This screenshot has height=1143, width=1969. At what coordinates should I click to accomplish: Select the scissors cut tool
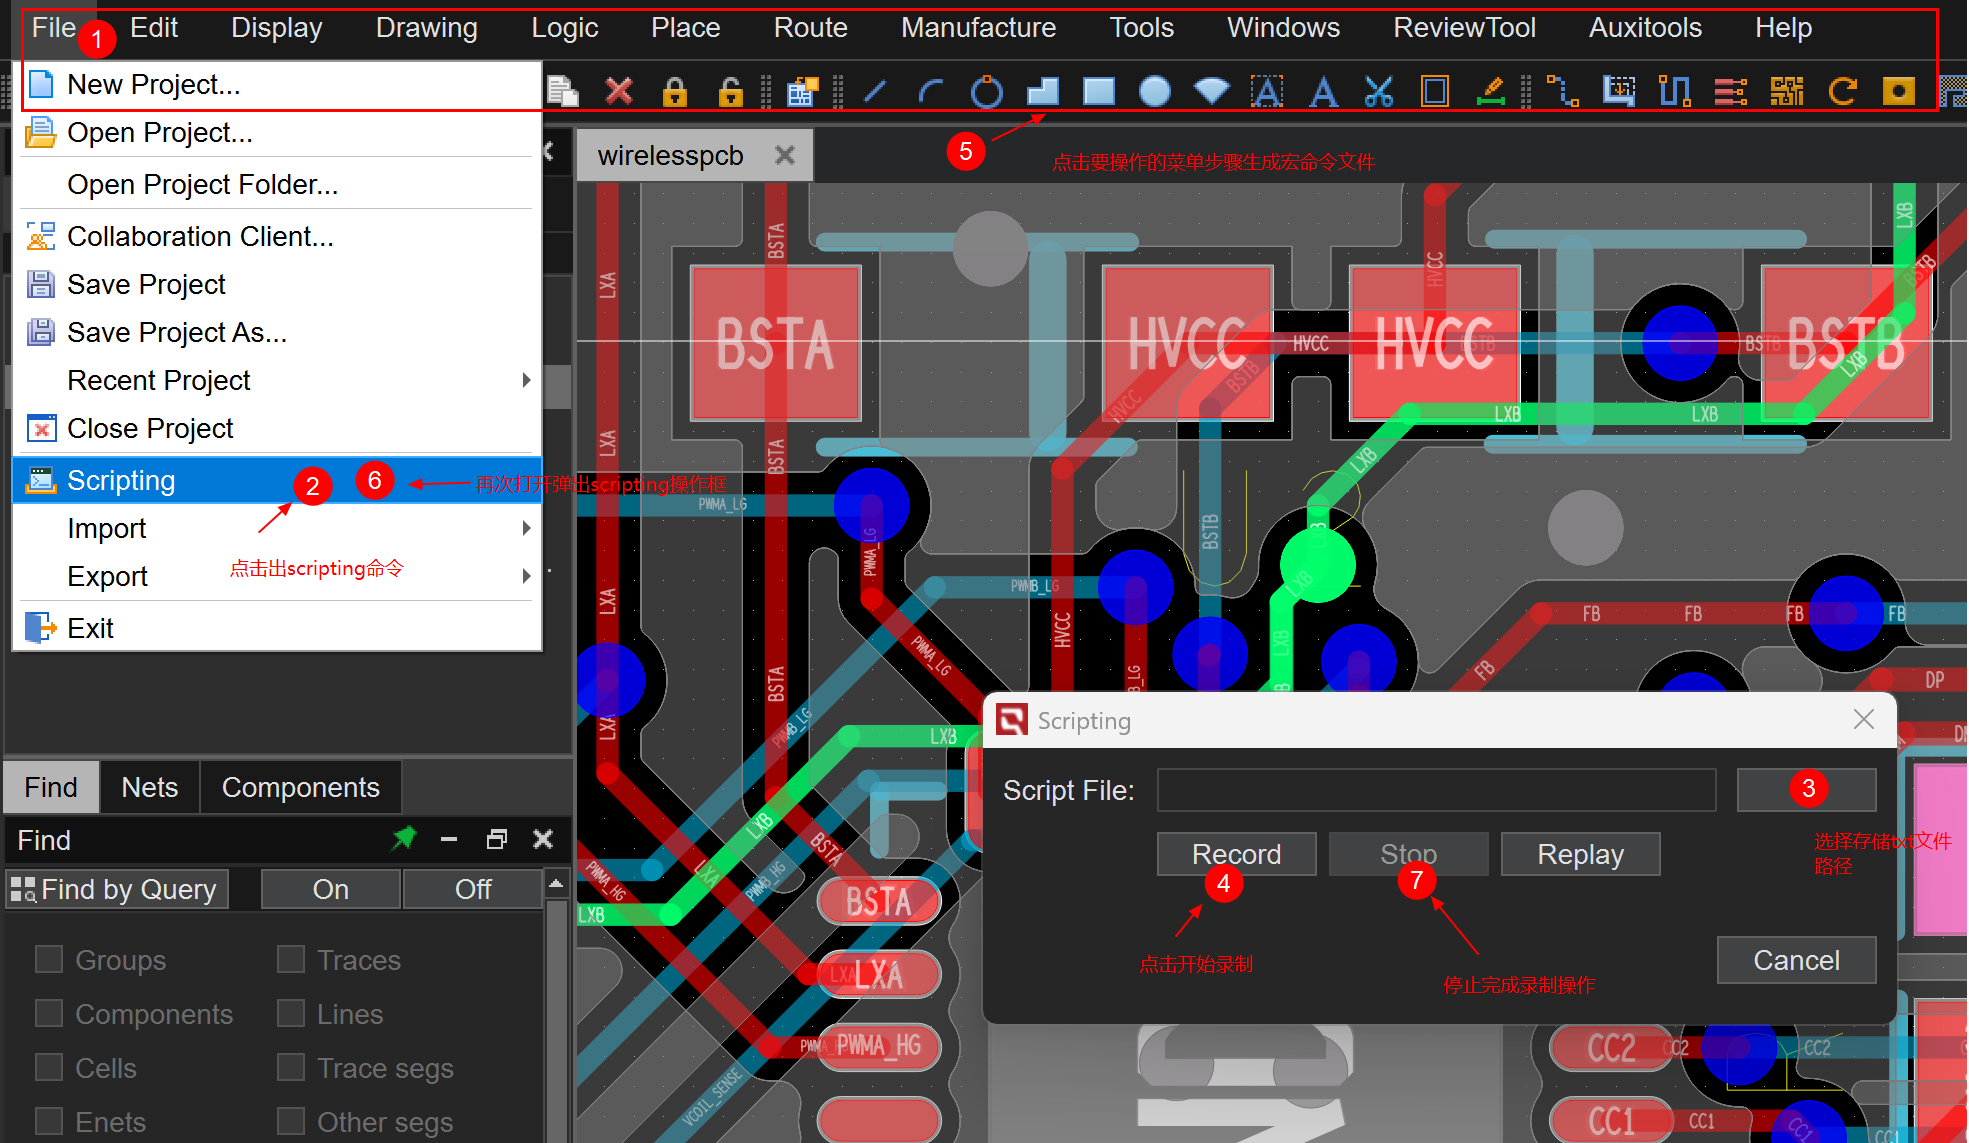pos(1379,92)
